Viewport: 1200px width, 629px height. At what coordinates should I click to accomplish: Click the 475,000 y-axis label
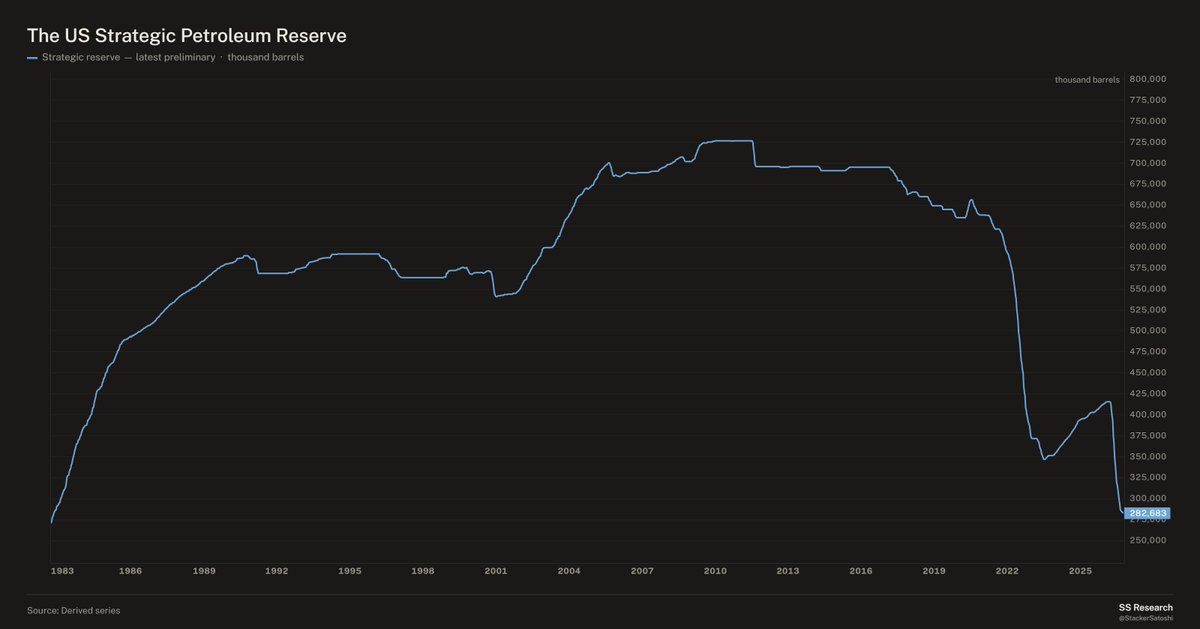1148,352
